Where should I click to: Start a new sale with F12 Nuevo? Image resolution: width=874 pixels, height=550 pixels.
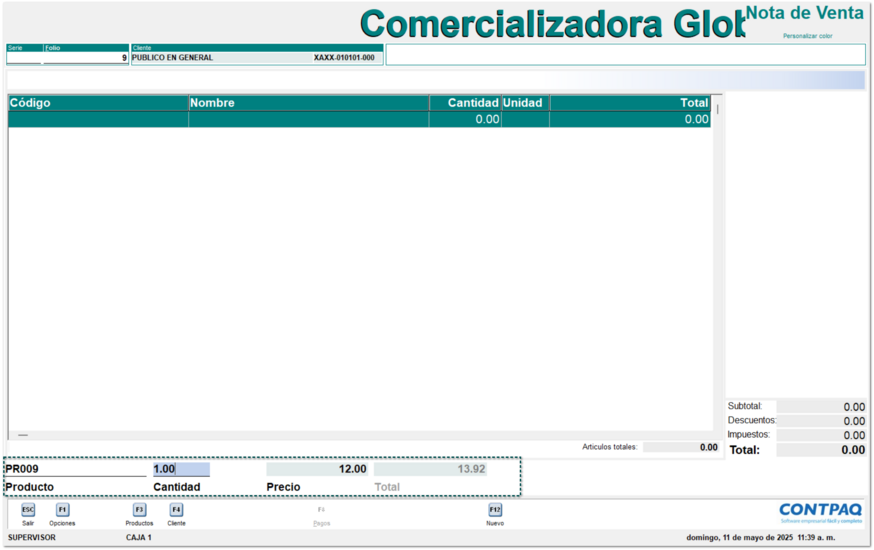coord(495,510)
